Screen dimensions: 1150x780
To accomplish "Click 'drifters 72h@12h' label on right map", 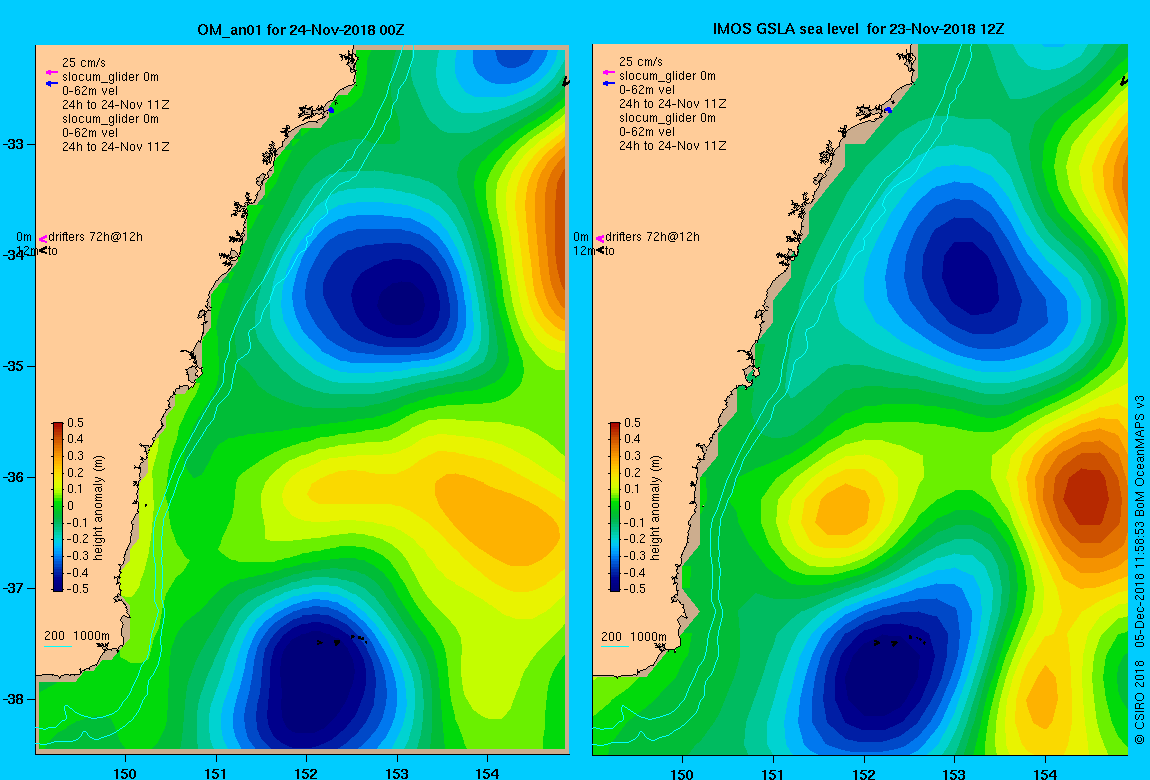I will coord(652,237).
